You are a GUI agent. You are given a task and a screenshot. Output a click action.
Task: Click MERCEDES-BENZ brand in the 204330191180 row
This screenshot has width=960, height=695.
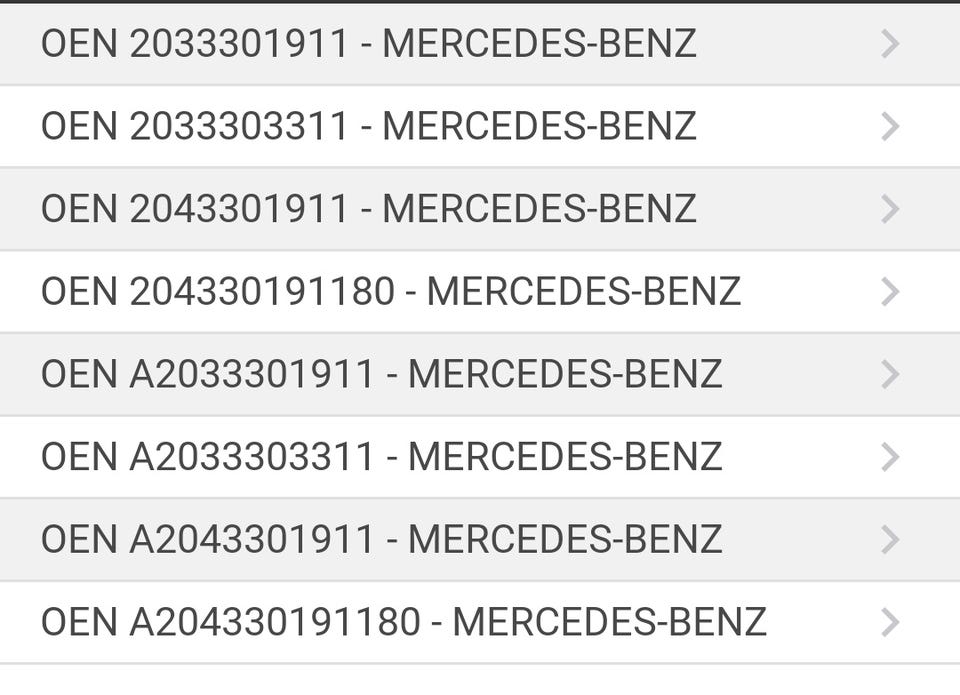tap(583, 292)
